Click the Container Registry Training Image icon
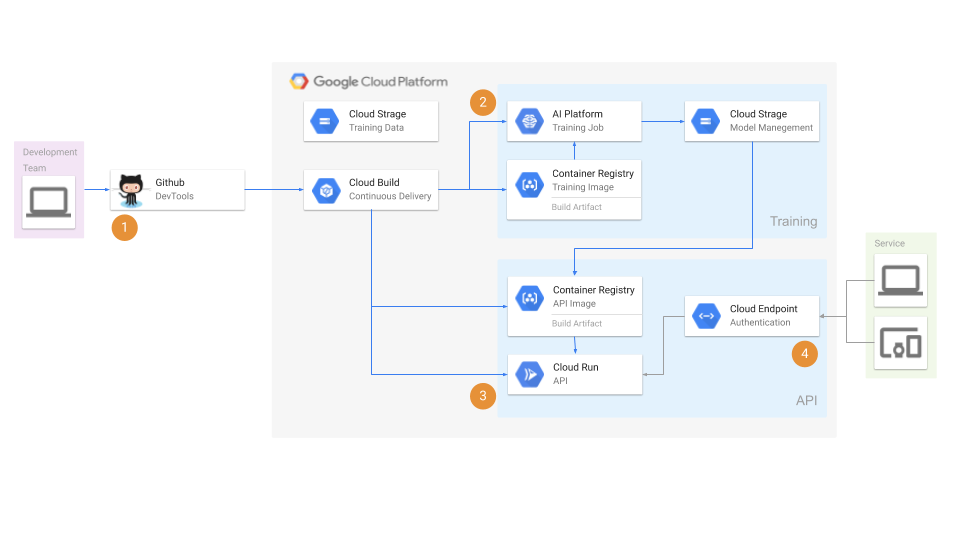 pyautogui.click(x=530, y=184)
